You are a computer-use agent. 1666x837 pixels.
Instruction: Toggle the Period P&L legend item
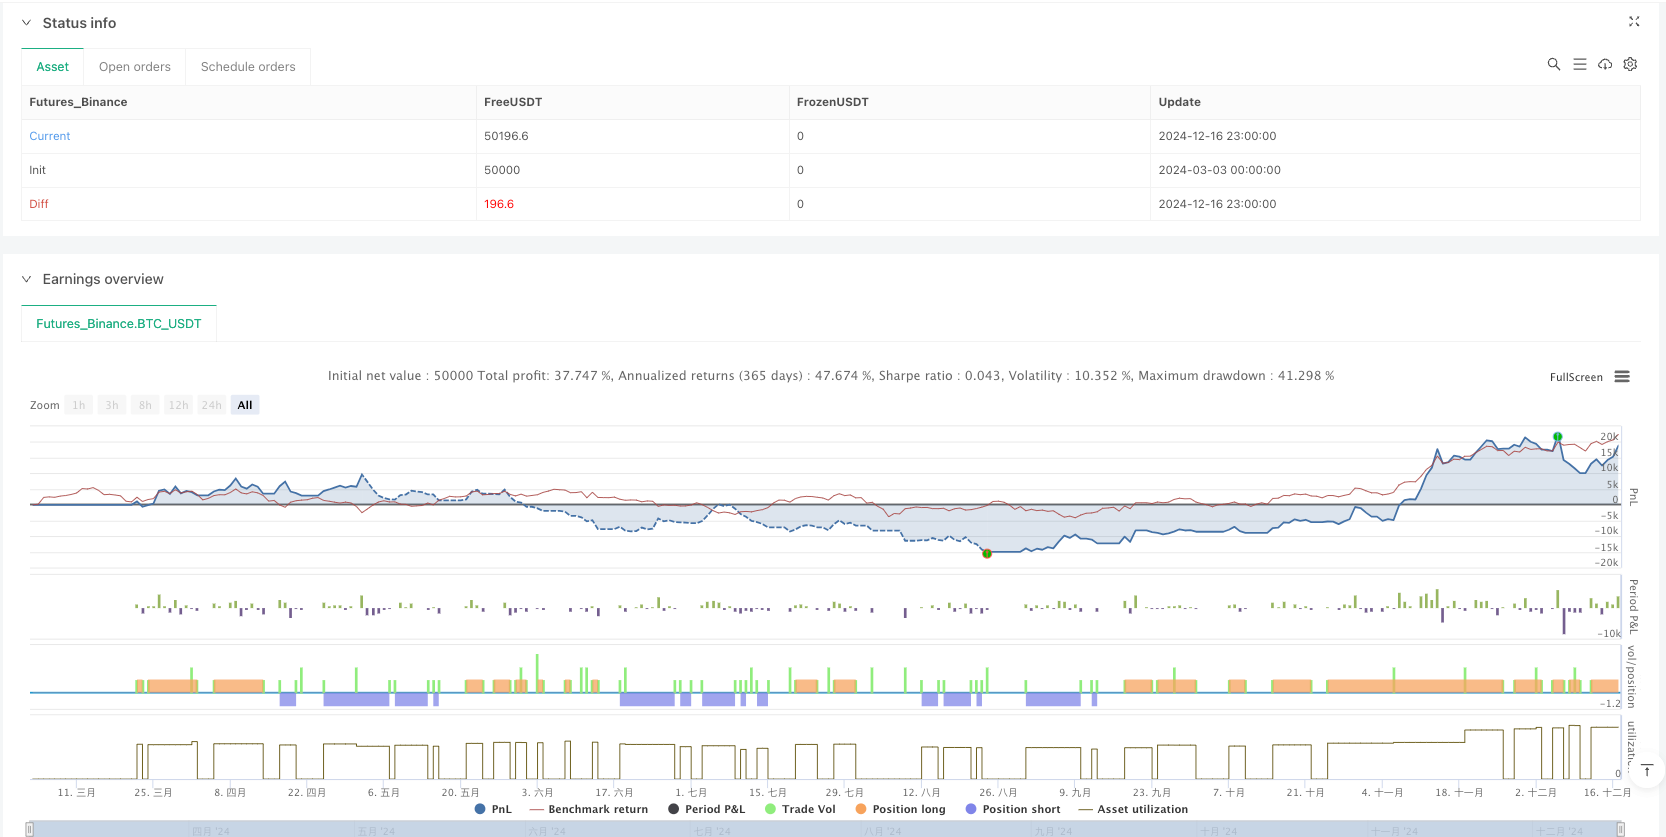(x=706, y=809)
